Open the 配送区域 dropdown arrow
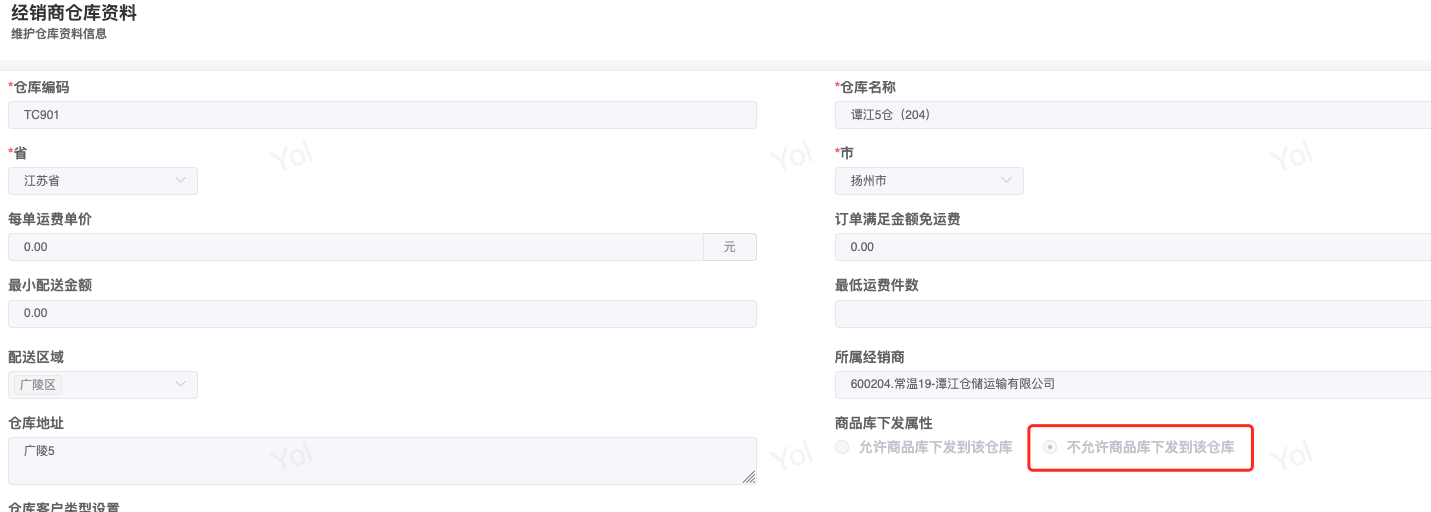 point(181,384)
